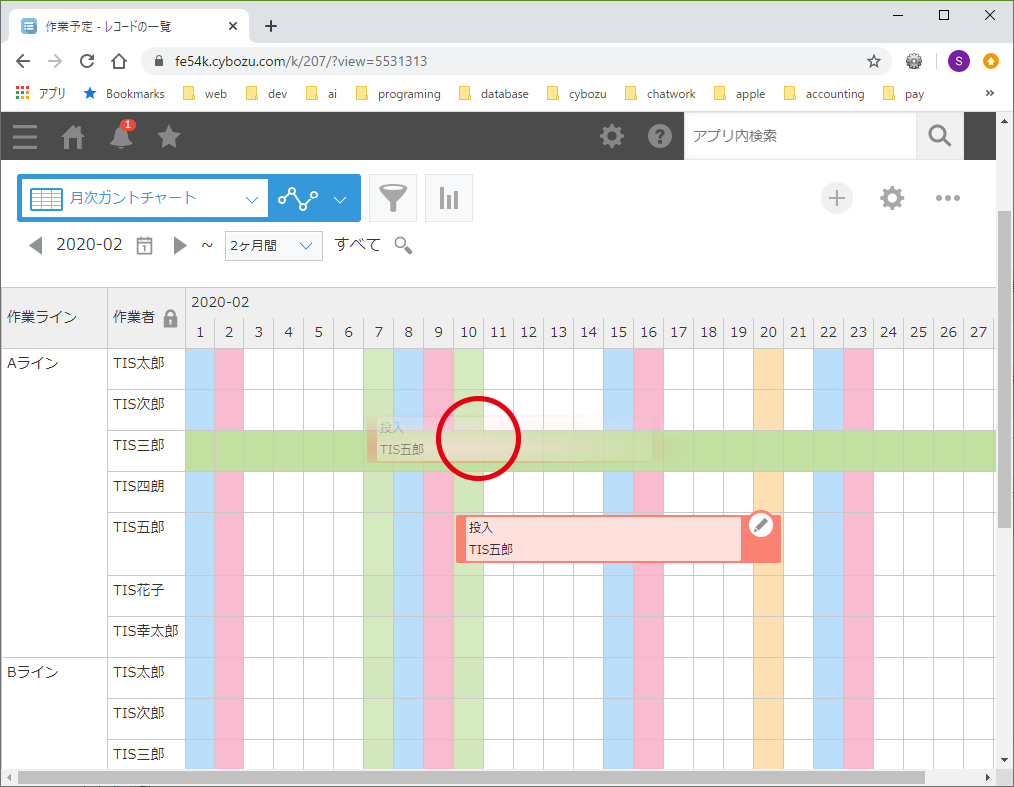Viewport: 1014px width, 787px height.
Task: Open app settings gear beside plus
Action: pos(892,198)
